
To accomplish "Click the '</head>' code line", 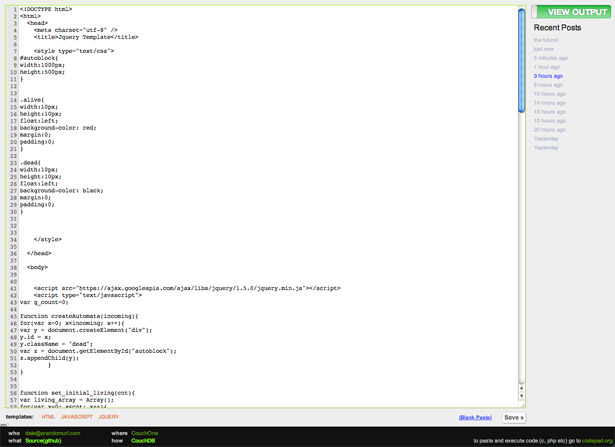I will [39, 253].
